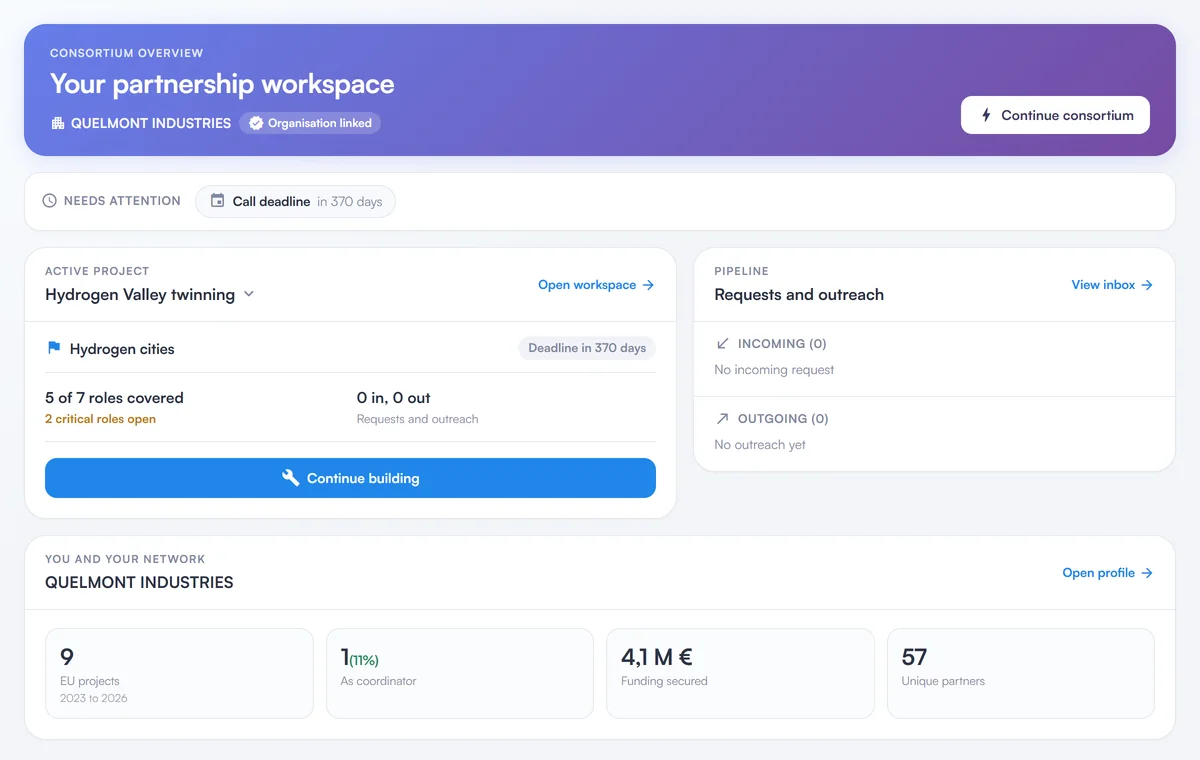
Task: Click the blue flag icon beside Hydrogen cities
Action: tap(54, 349)
